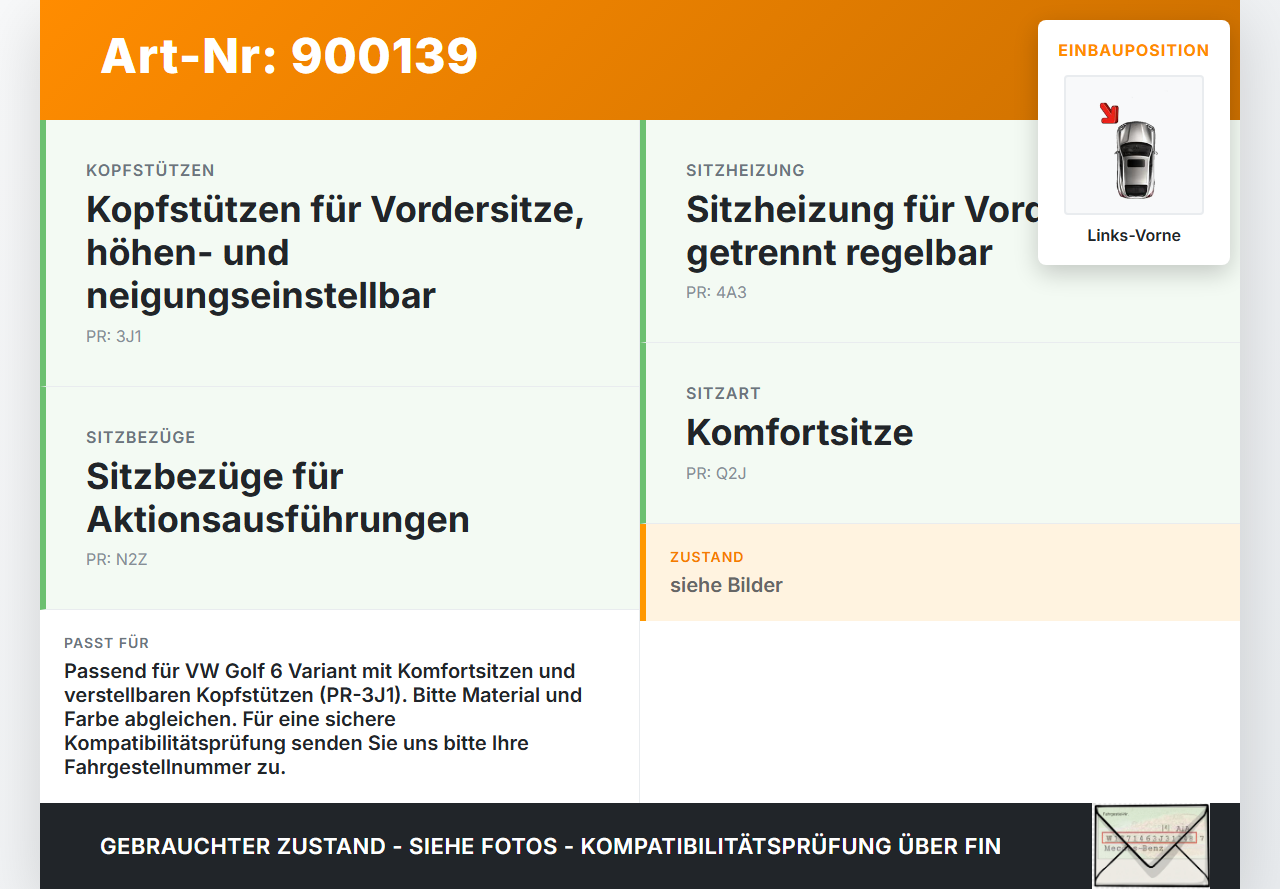Click the KOPFSTÜTZEN label

150,171
